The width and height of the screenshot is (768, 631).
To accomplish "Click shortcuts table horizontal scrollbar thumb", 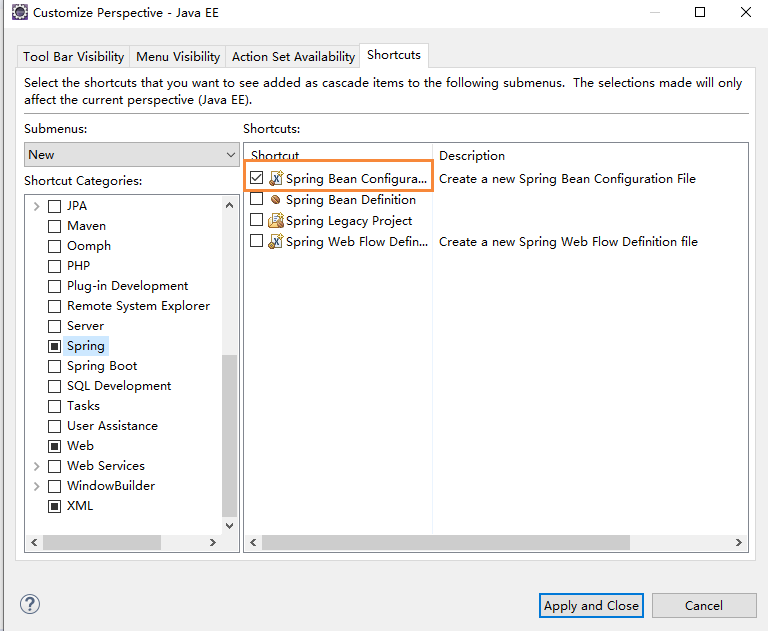I will pos(446,542).
